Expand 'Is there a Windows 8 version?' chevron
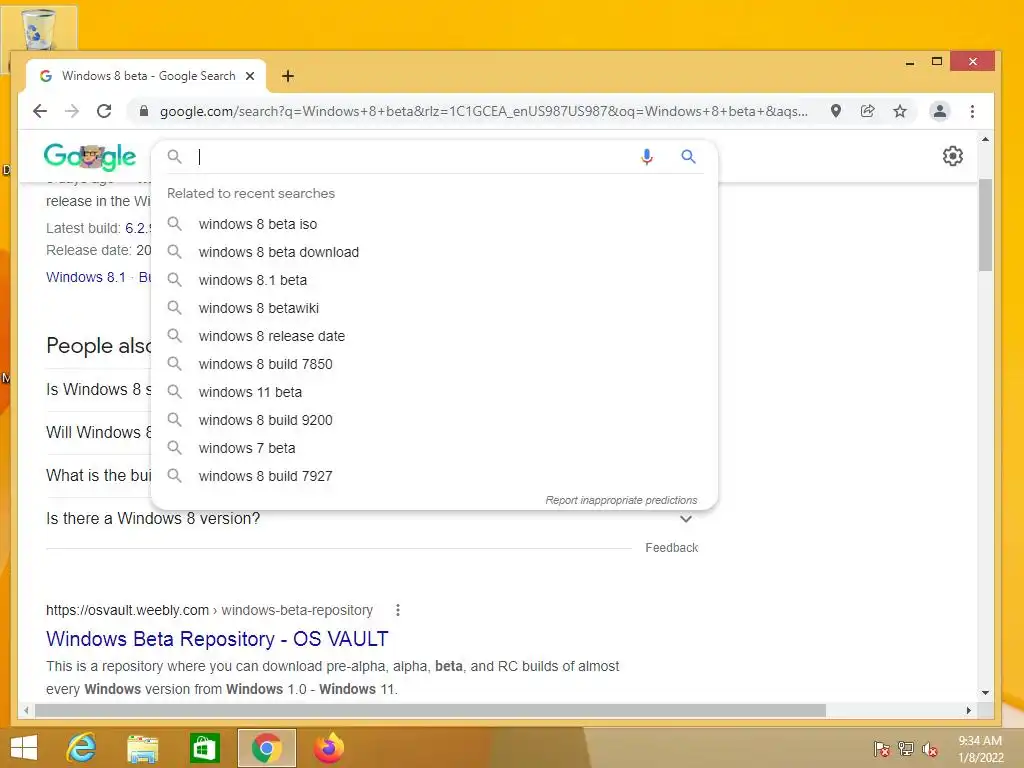 point(686,519)
